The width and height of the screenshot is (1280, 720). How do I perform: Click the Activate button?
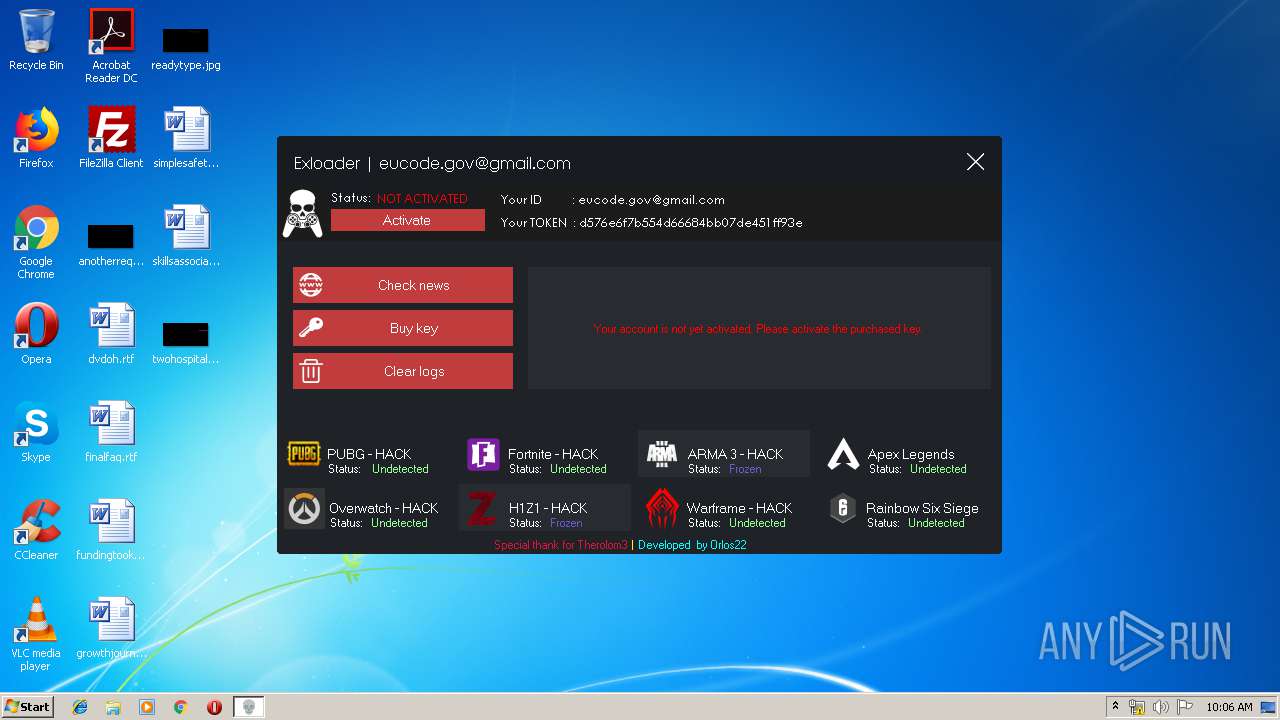tap(407, 220)
